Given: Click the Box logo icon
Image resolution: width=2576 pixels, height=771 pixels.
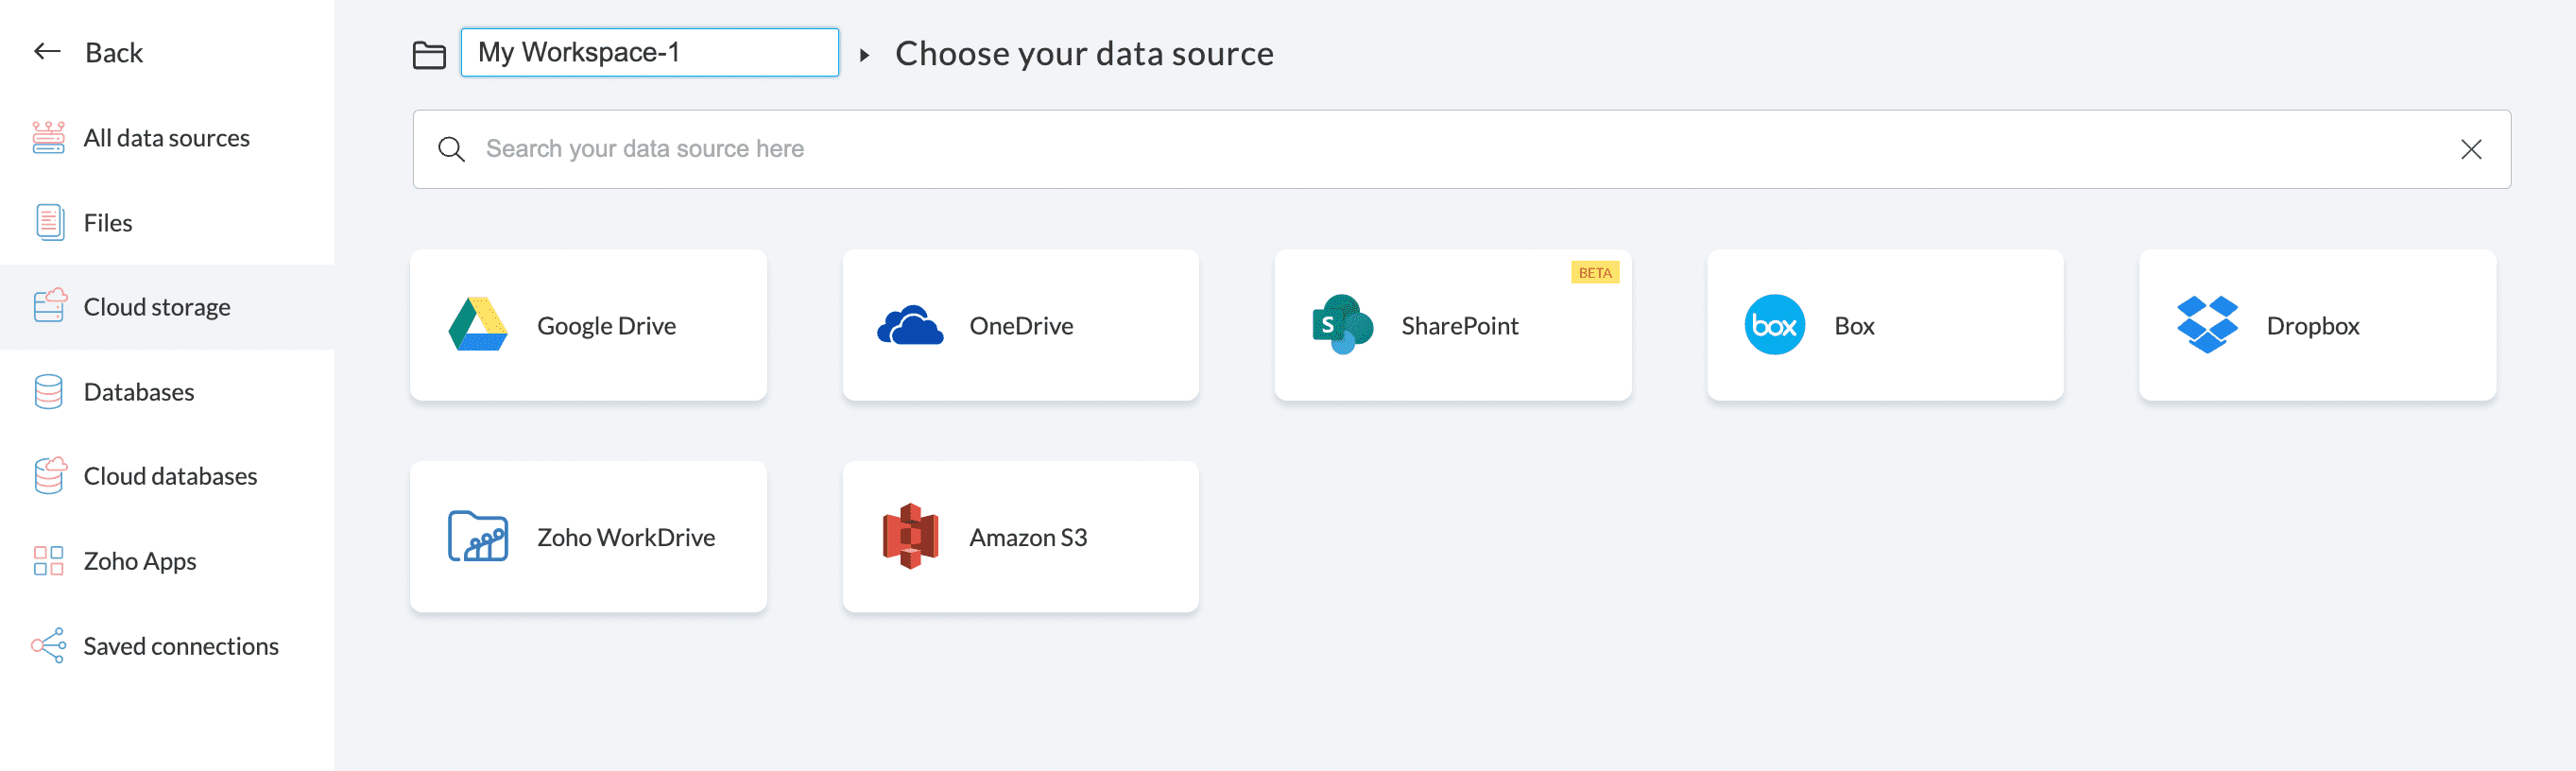Looking at the screenshot, I should [1774, 325].
